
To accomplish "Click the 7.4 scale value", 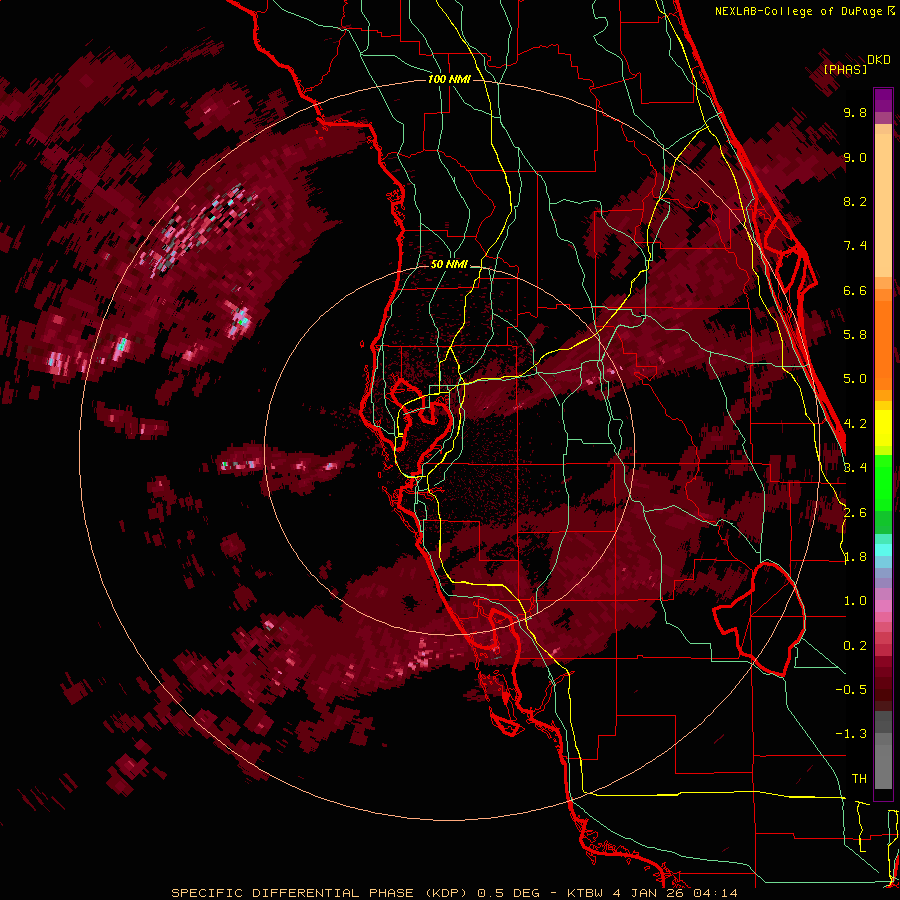I will point(855,246).
